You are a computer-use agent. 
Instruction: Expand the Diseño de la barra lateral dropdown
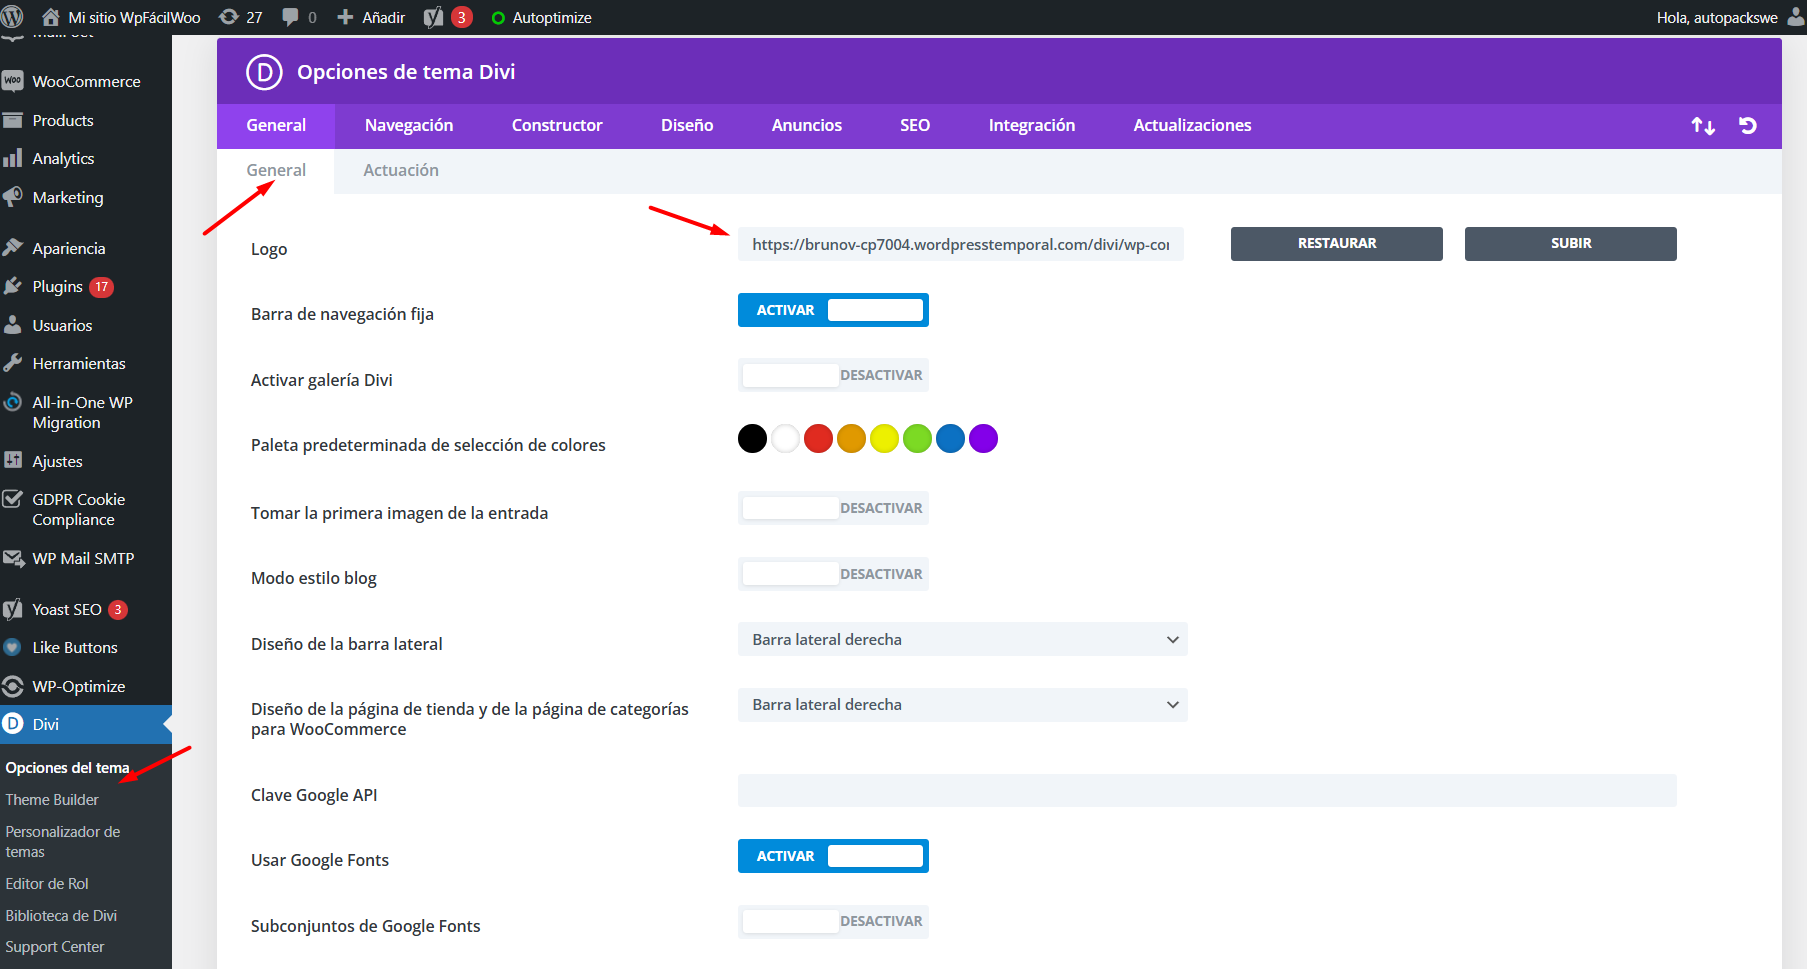click(x=962, y=640)
